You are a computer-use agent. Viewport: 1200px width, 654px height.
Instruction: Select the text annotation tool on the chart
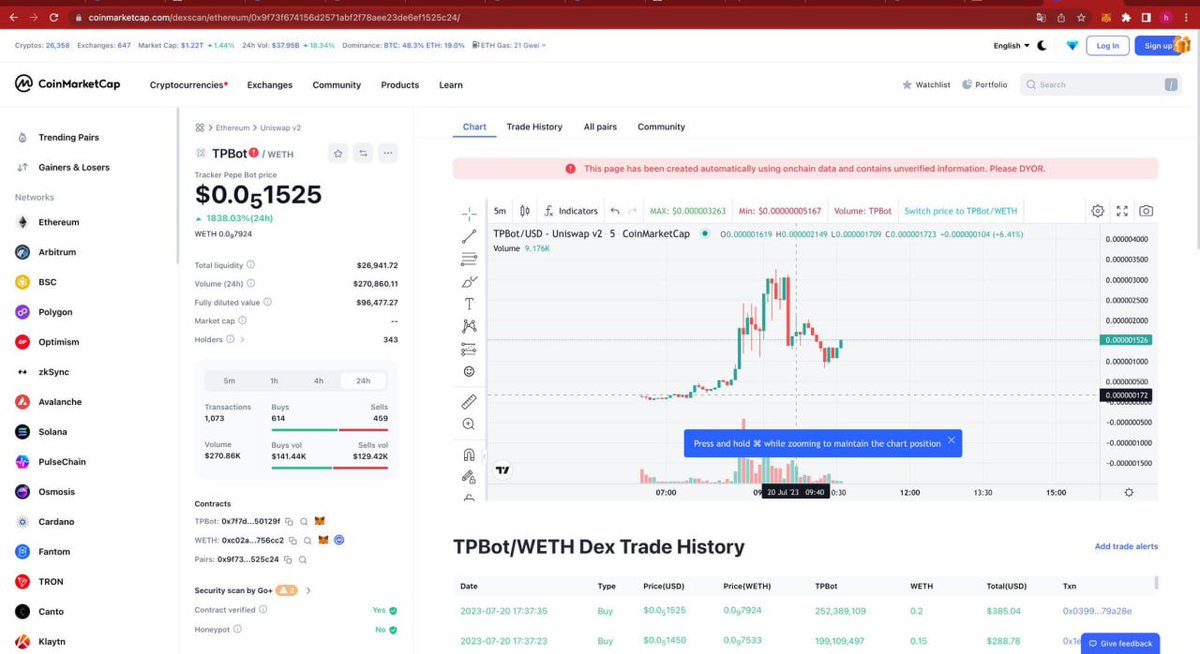click(x=468, y=303)
